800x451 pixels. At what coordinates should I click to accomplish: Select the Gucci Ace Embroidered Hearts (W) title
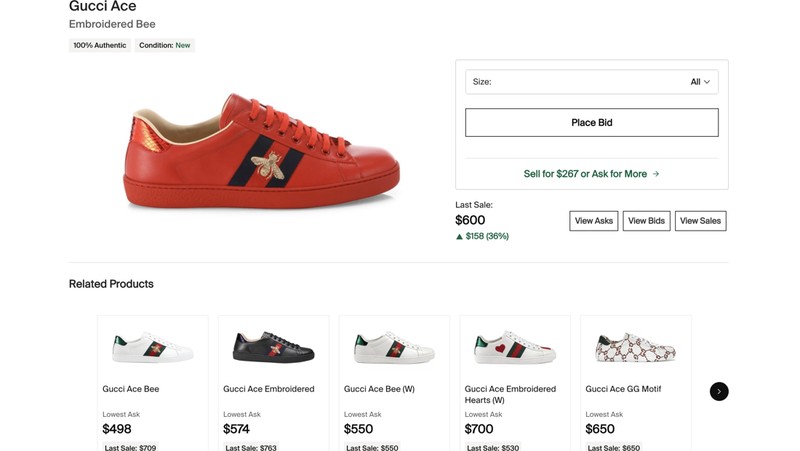coord(510,394)
